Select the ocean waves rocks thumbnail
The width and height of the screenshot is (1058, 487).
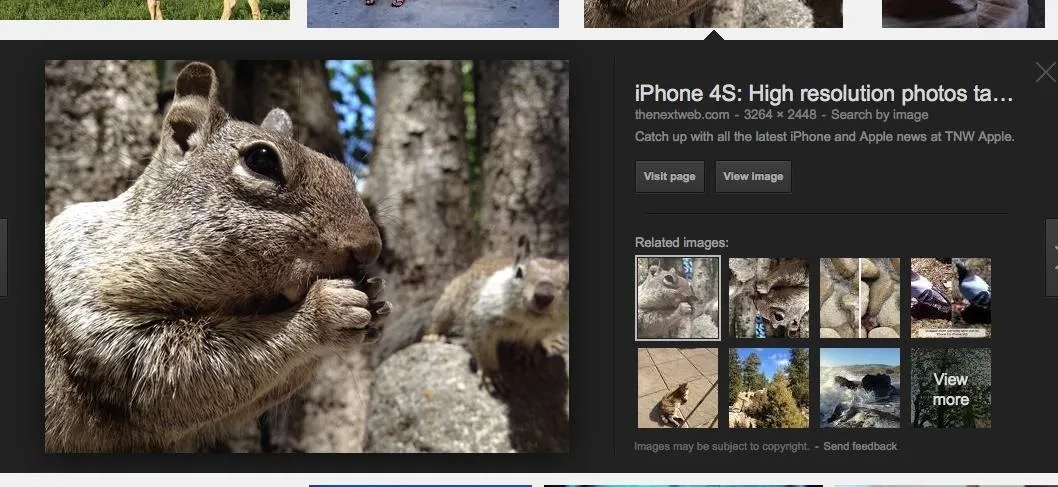(860, 388)
